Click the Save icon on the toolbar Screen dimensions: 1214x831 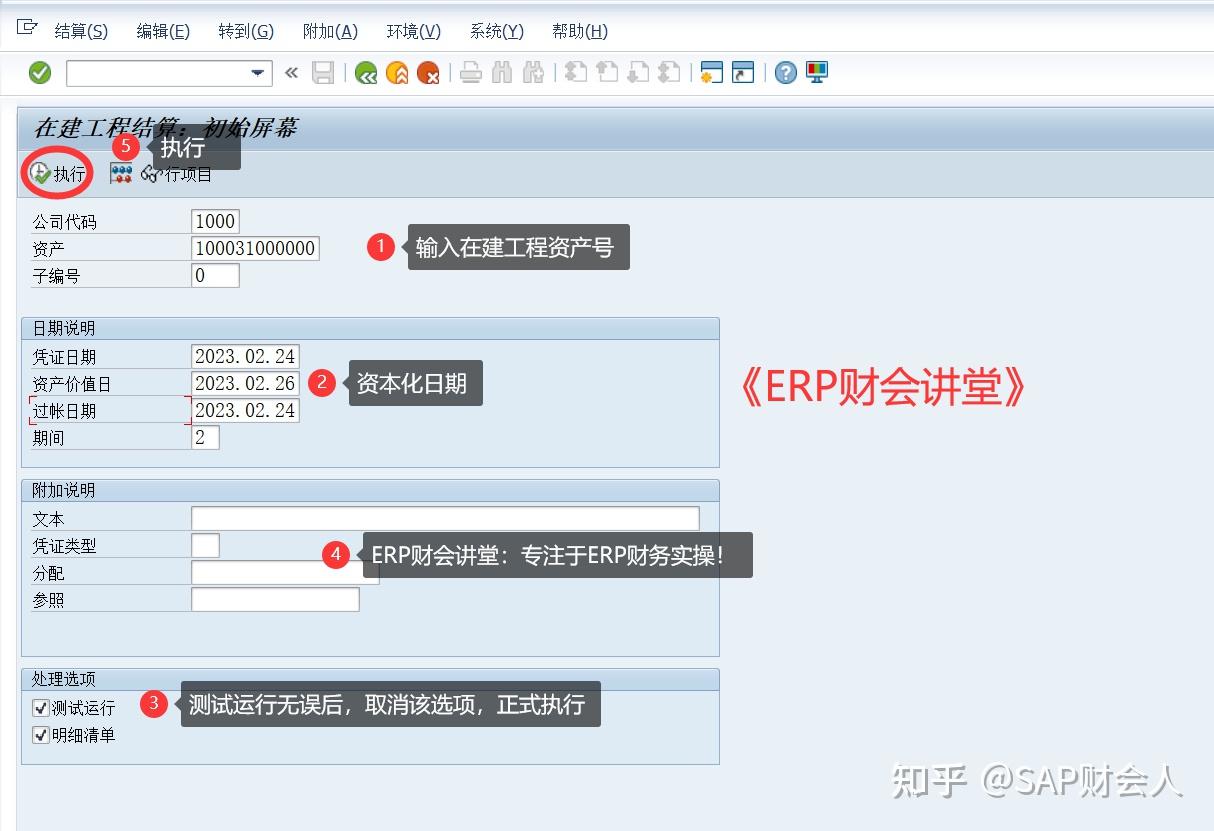321,72
